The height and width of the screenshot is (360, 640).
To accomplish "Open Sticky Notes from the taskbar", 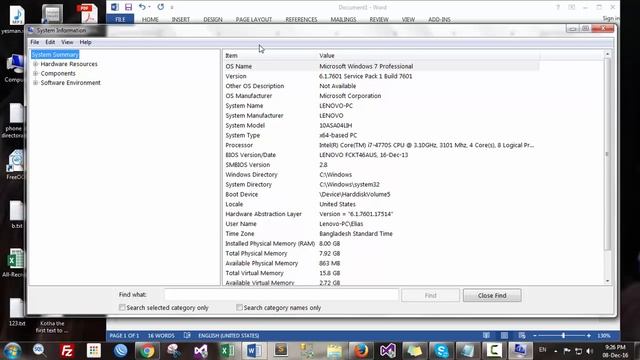I will tap(414, 351).
